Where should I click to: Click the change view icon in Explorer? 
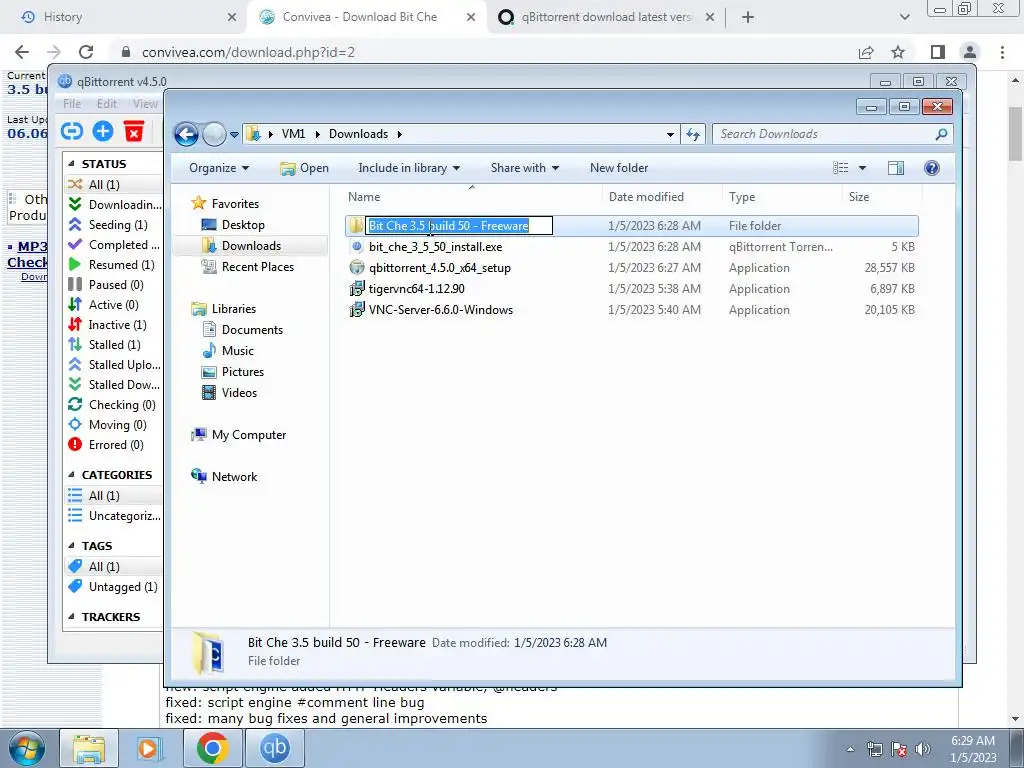click(840, 168)
